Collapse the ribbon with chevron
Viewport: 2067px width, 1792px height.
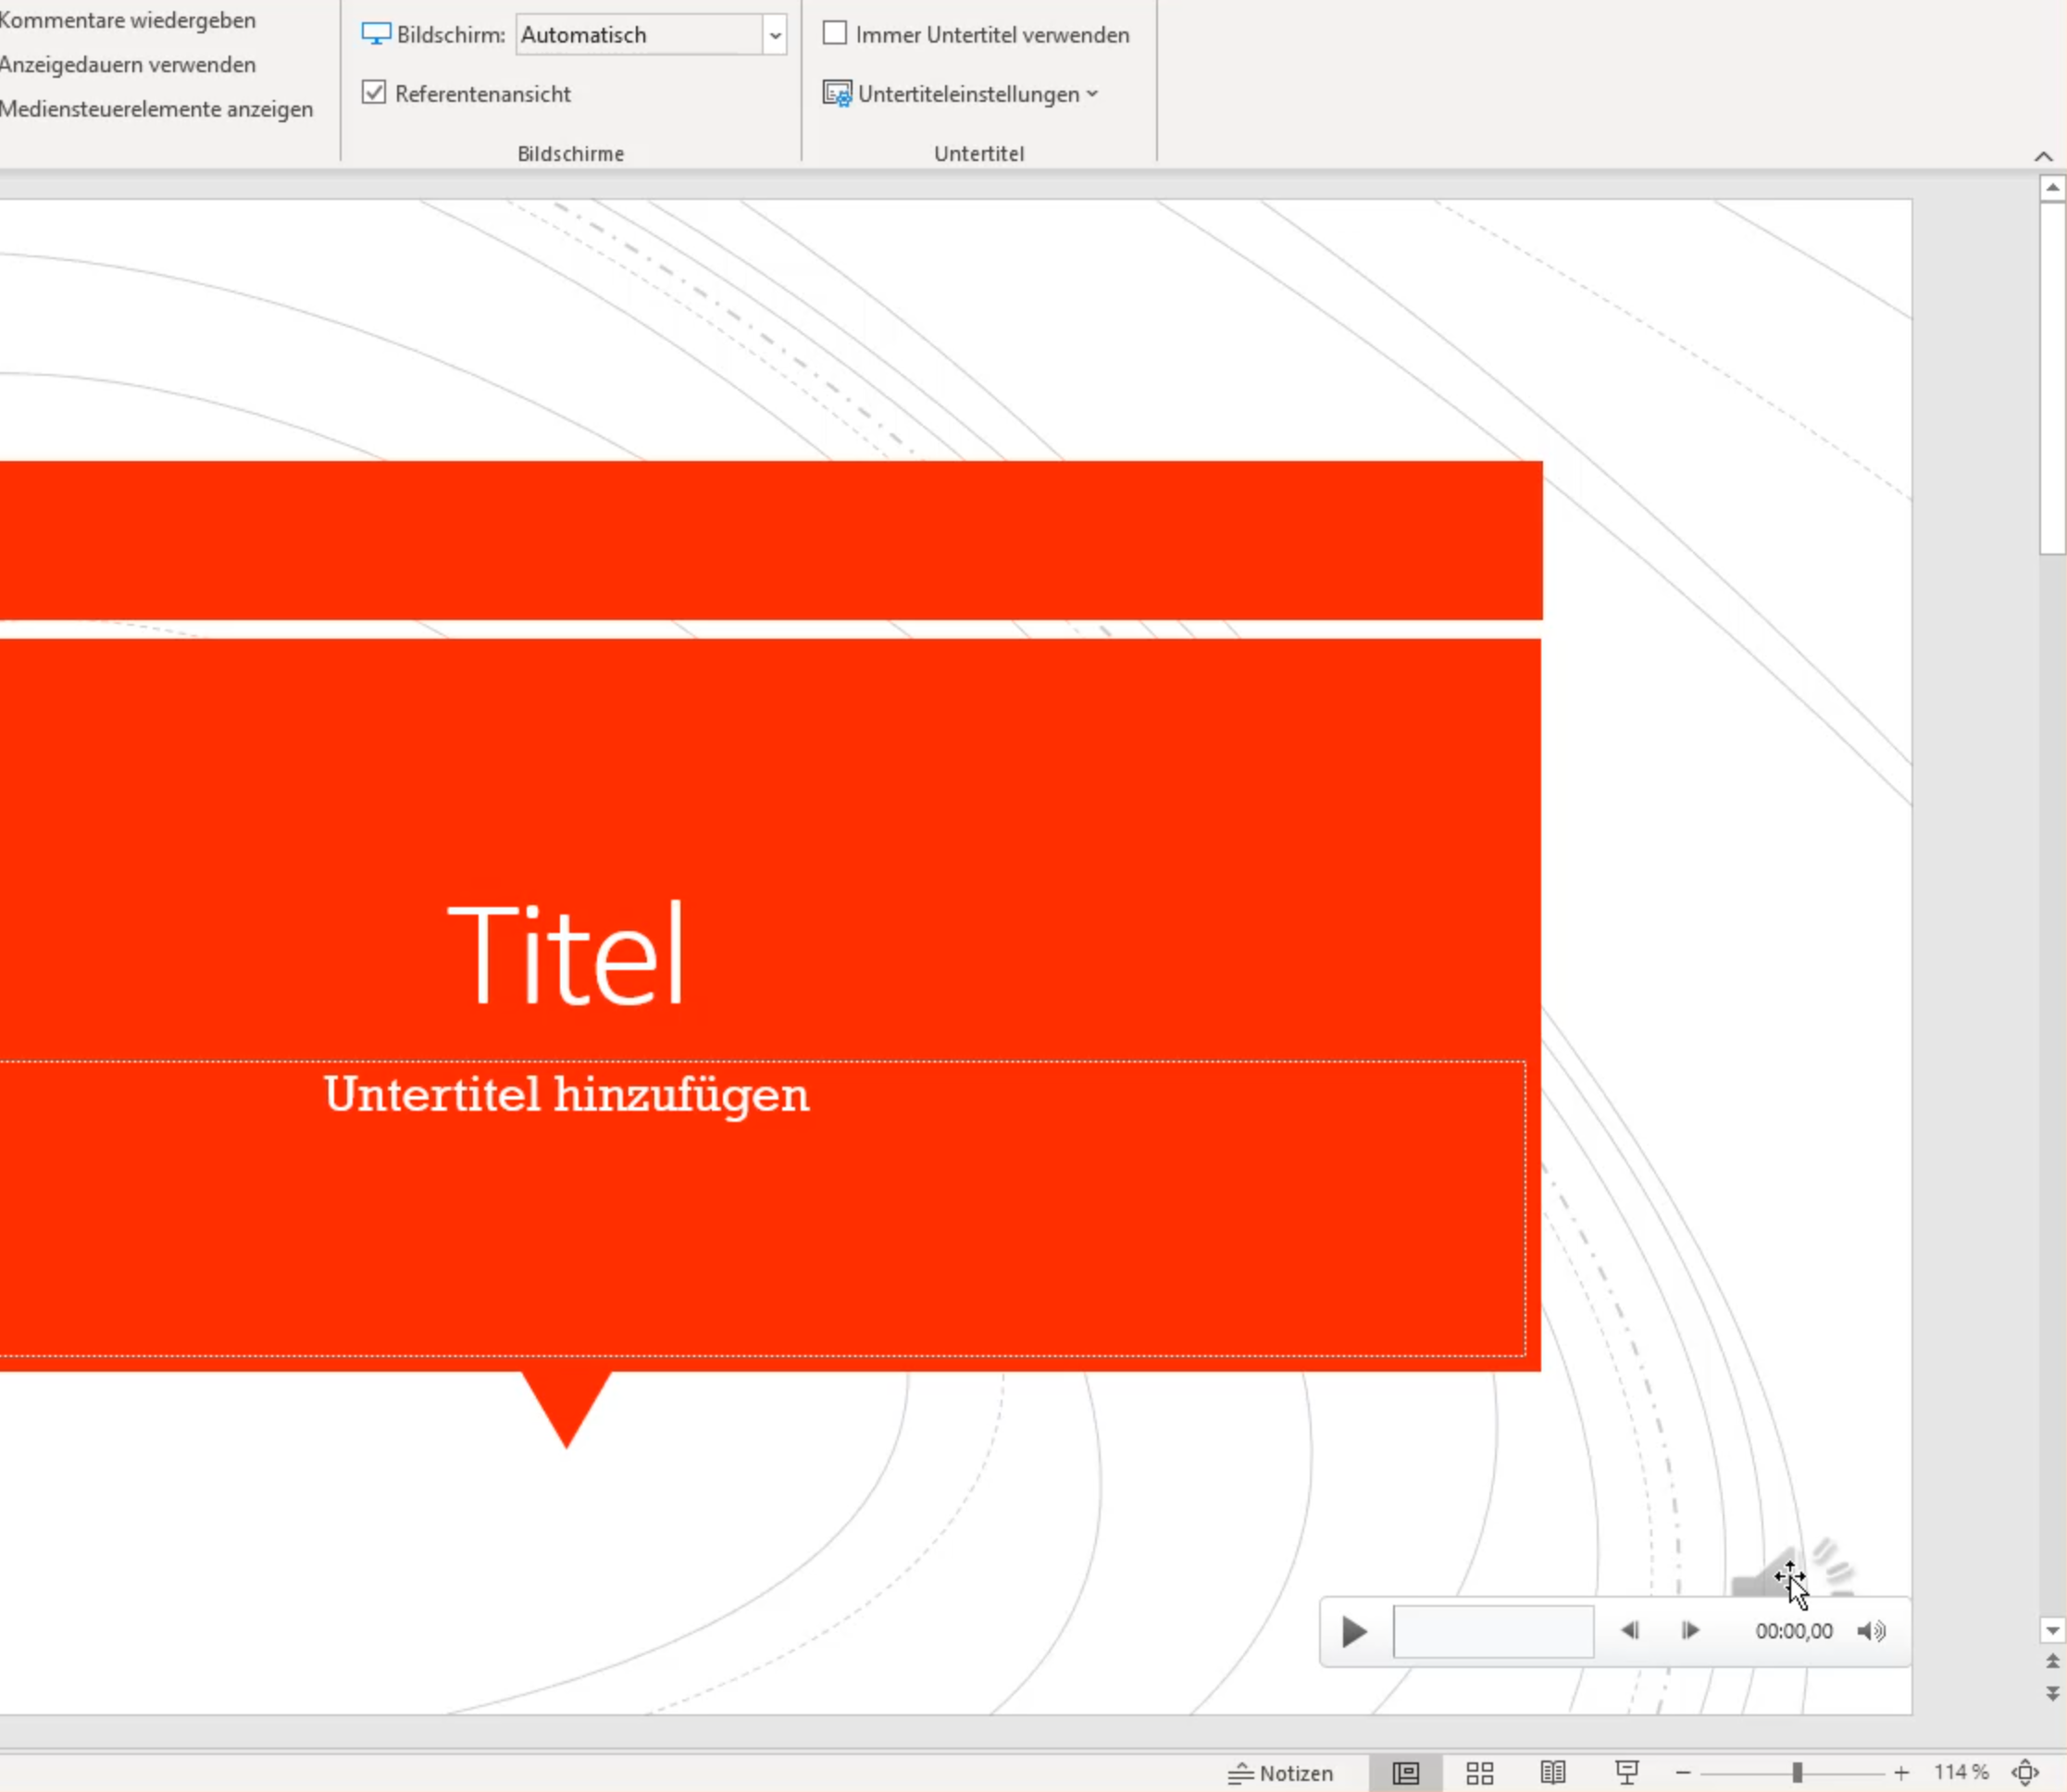2043,156
